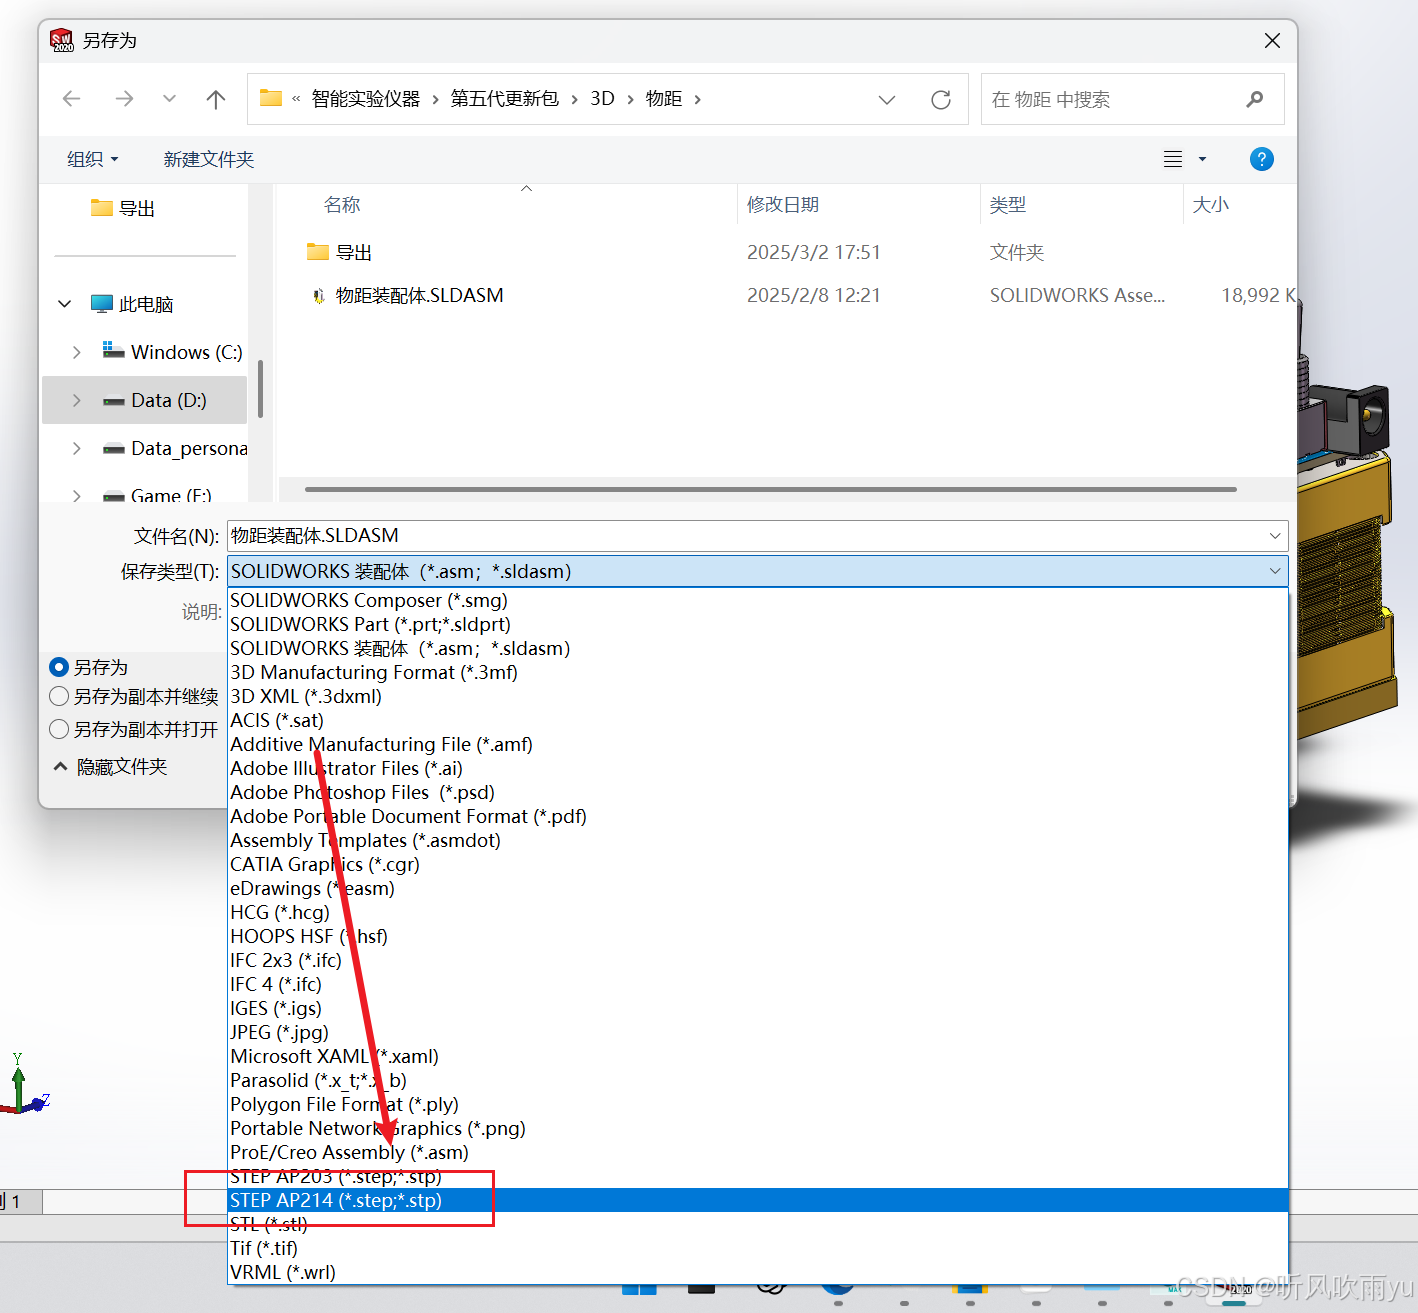
Task: Open the address bar history dropdown
Action: (887, 100)
